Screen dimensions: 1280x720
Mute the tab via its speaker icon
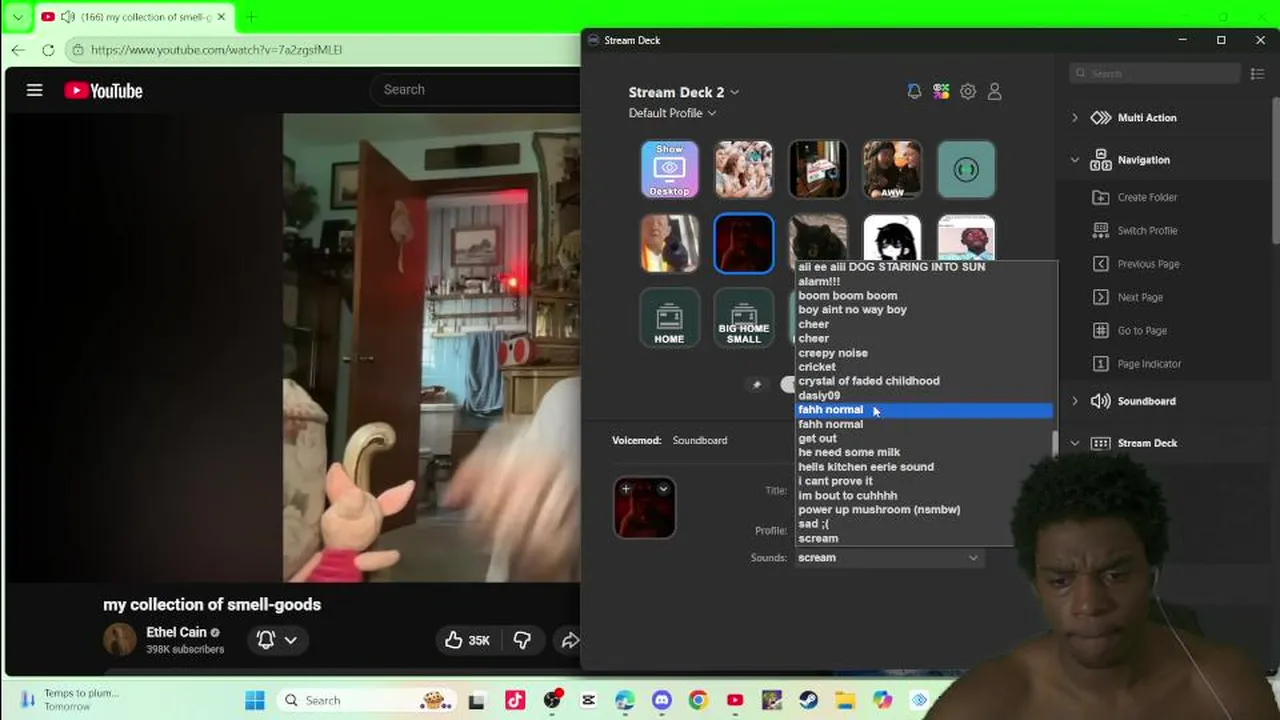(x=67, y=17)
